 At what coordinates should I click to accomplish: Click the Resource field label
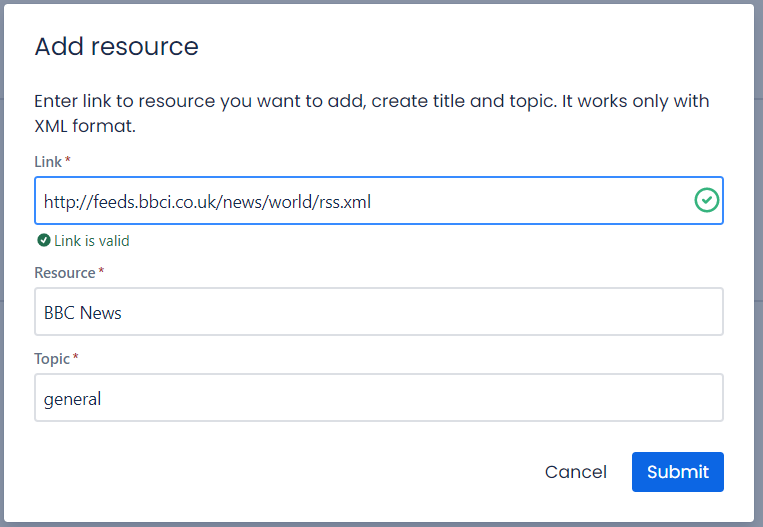click(64, 273)
